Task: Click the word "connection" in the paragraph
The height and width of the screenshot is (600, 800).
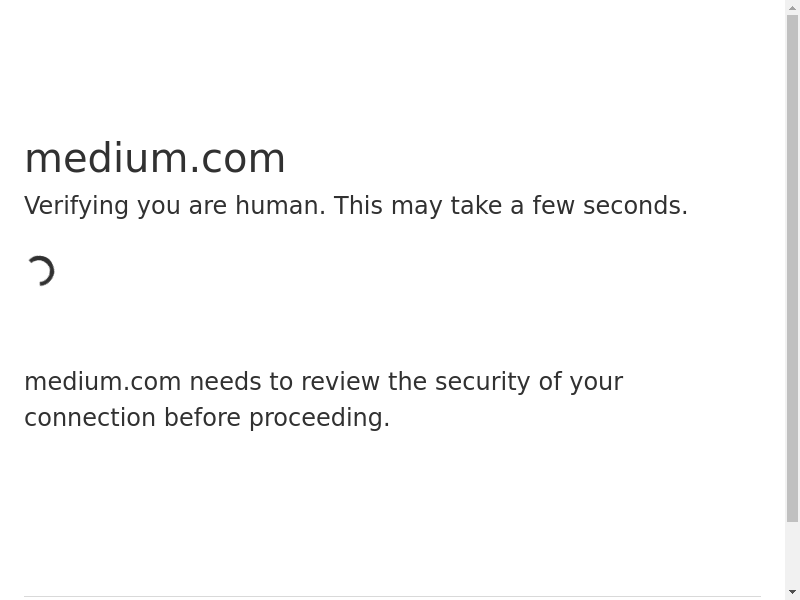Action: click(x=90, y=418)
